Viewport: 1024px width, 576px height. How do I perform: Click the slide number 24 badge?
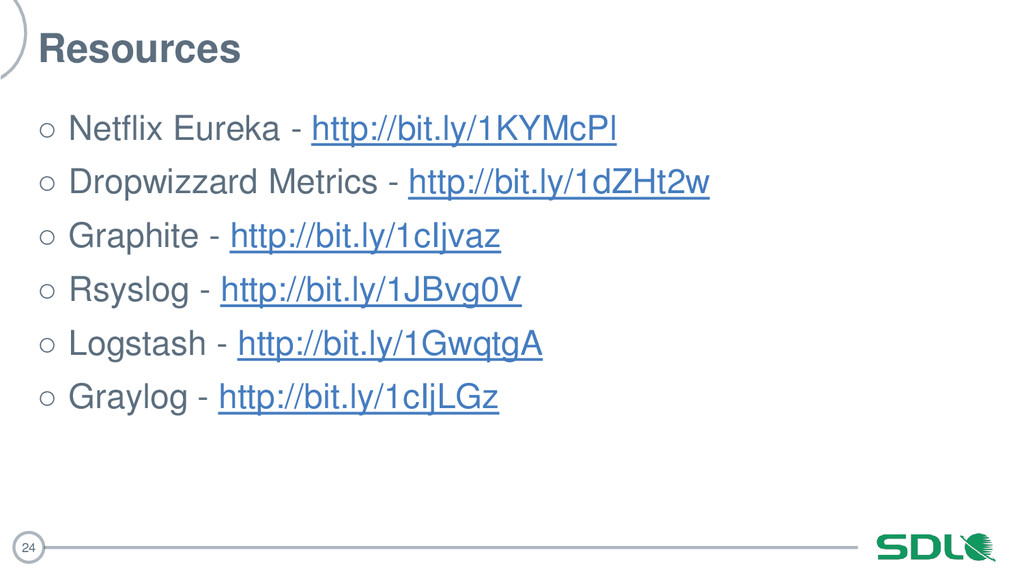[28, 547]
